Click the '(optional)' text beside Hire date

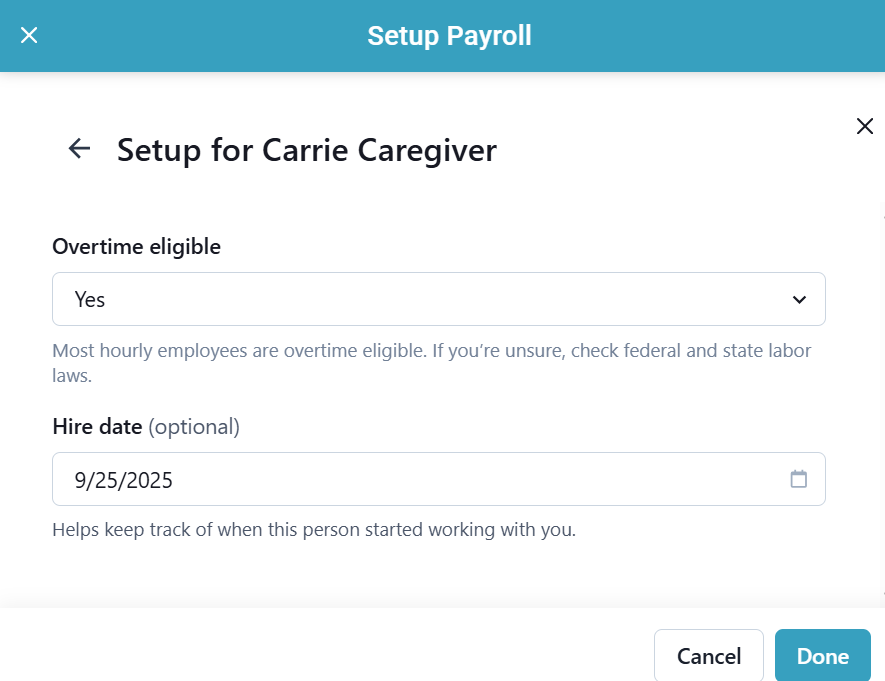click(194, 427)
